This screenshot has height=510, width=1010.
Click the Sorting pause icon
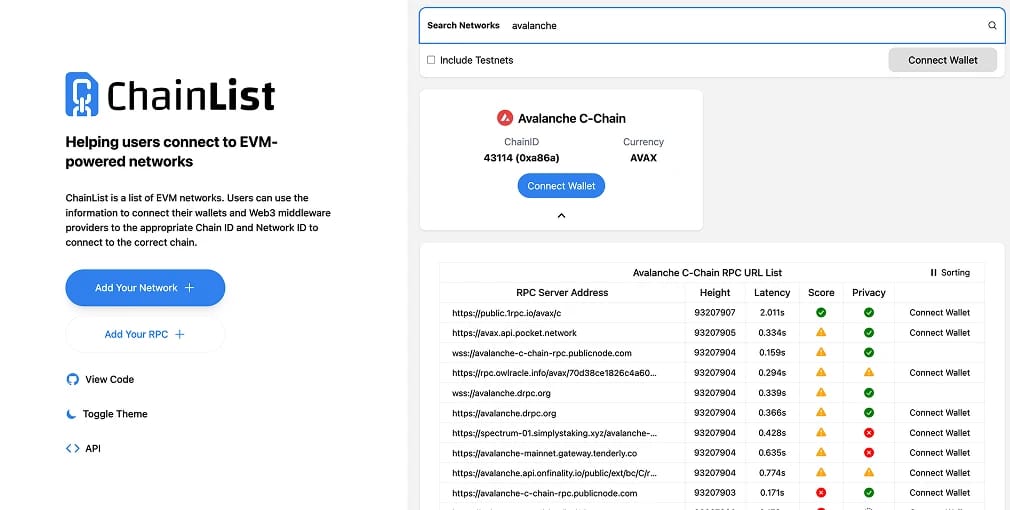(933, 272)
